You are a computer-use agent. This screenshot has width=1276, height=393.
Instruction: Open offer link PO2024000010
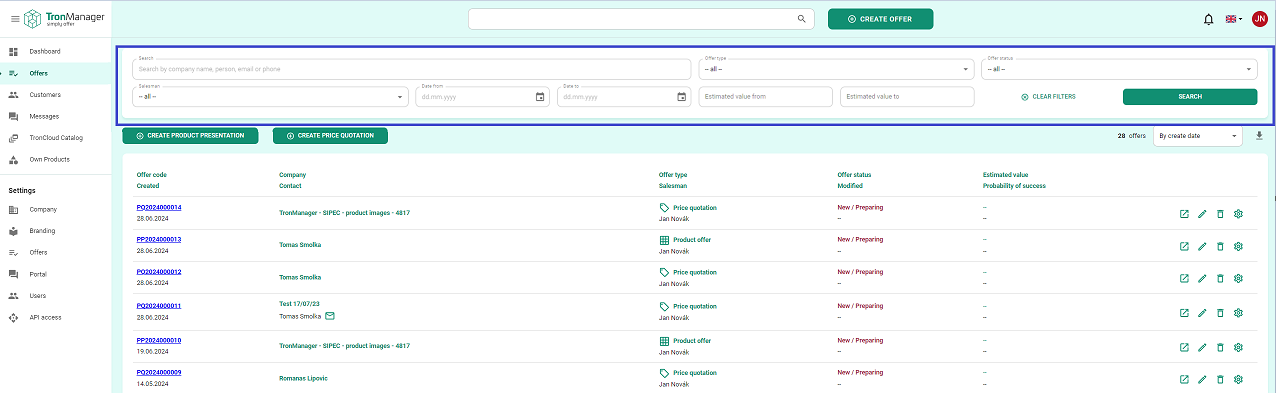click(159, 340)
